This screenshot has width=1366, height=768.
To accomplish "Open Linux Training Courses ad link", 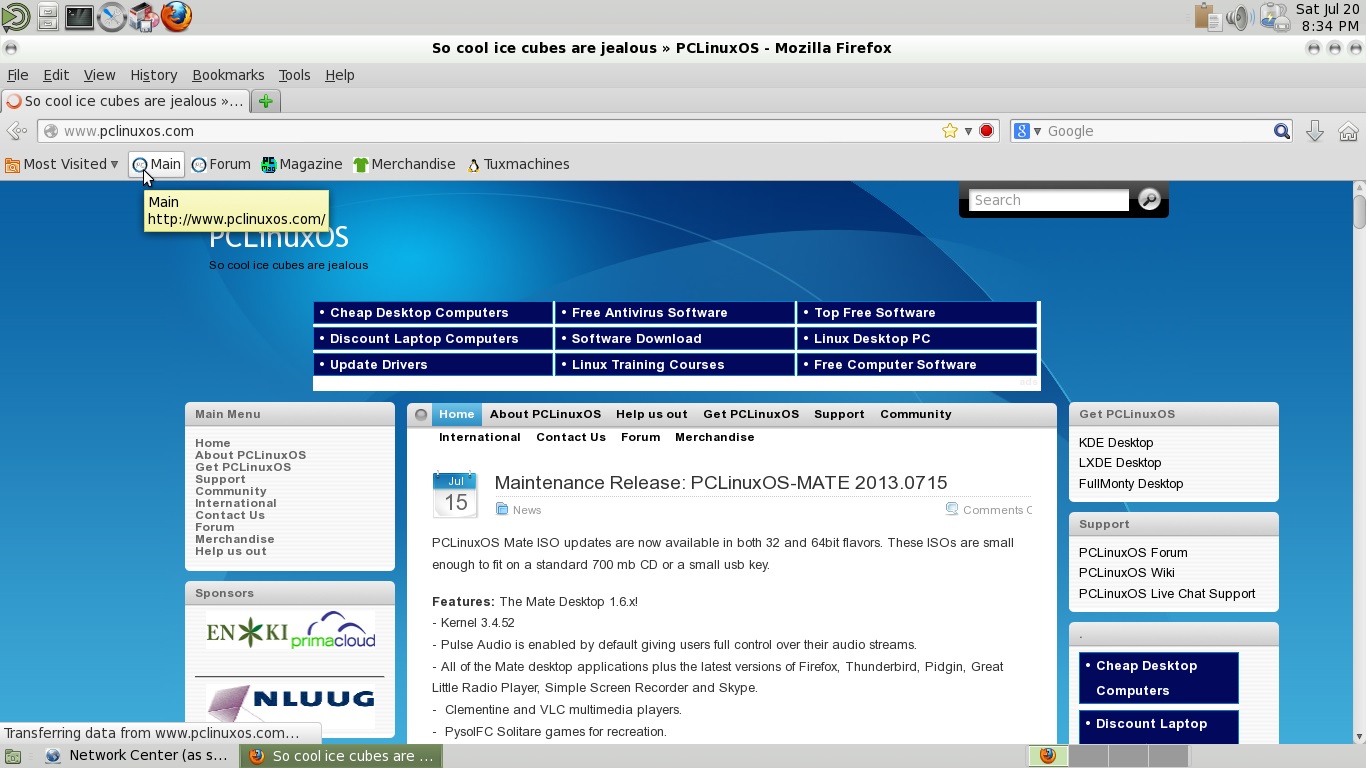I will pos(648,365).
